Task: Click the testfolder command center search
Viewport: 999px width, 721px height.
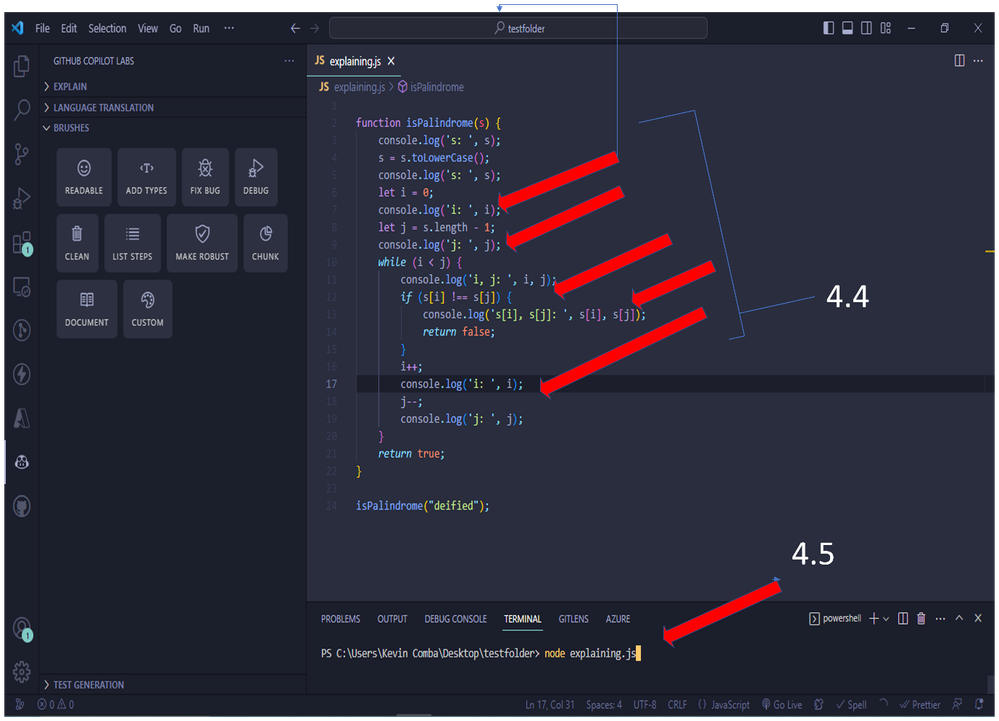Action: point(518,28)
